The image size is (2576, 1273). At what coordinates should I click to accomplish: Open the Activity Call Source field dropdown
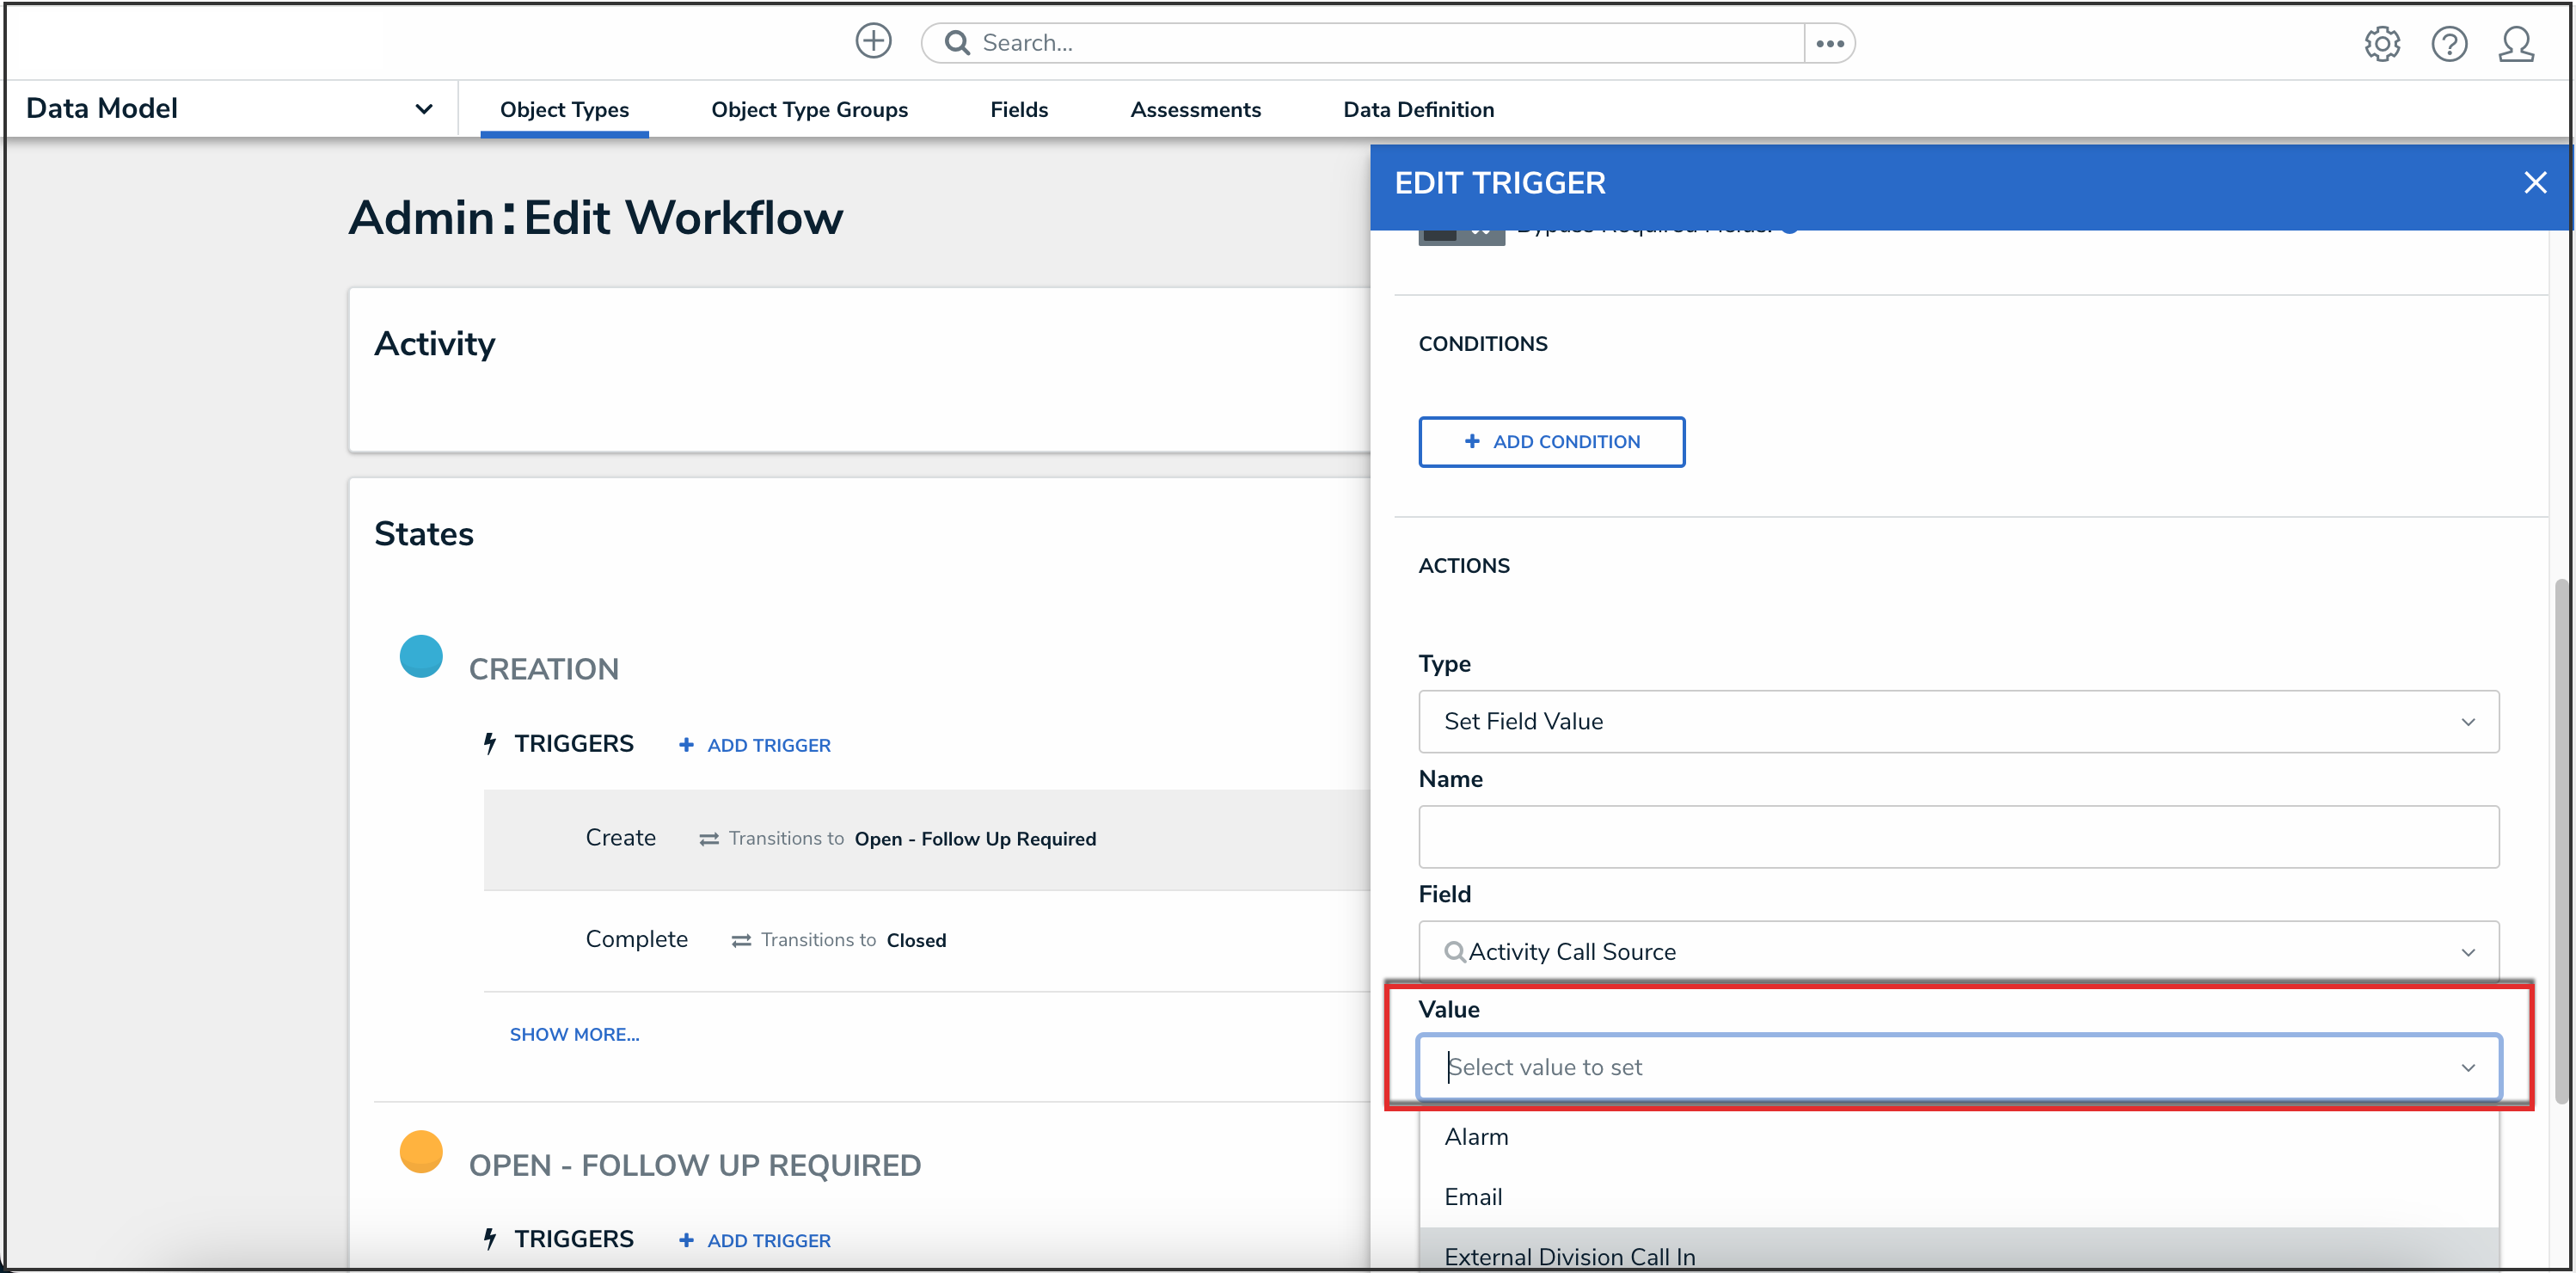pos(1957,951)
